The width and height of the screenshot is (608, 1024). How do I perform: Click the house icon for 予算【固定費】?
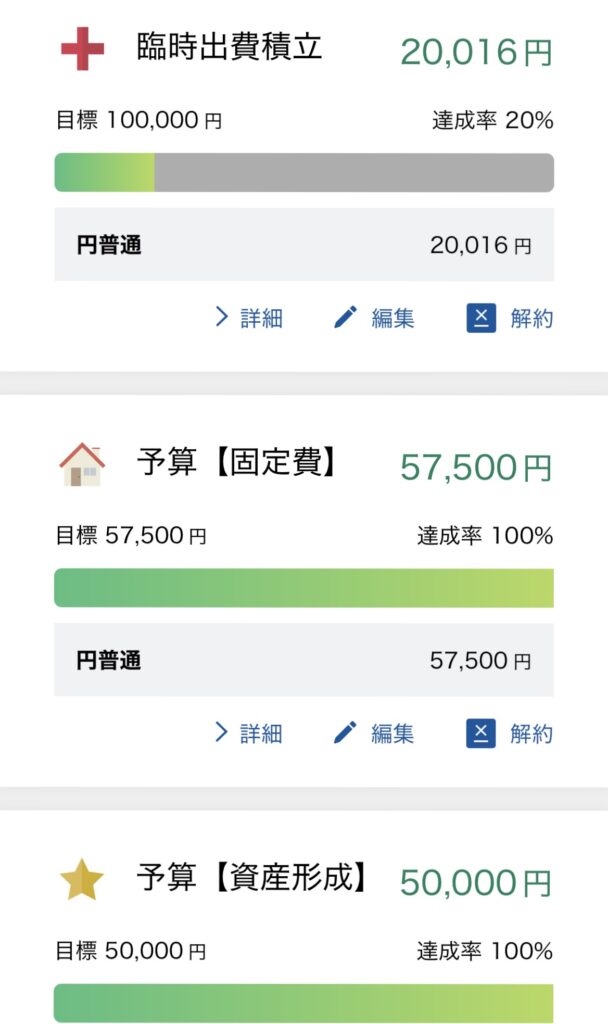click(82, 465)
